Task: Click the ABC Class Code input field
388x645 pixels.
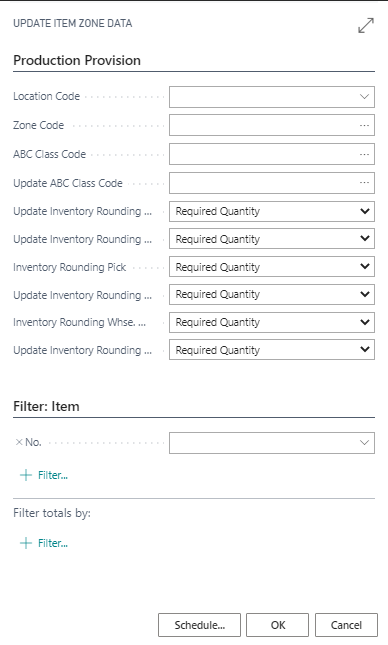Action: tap(272, 154)
